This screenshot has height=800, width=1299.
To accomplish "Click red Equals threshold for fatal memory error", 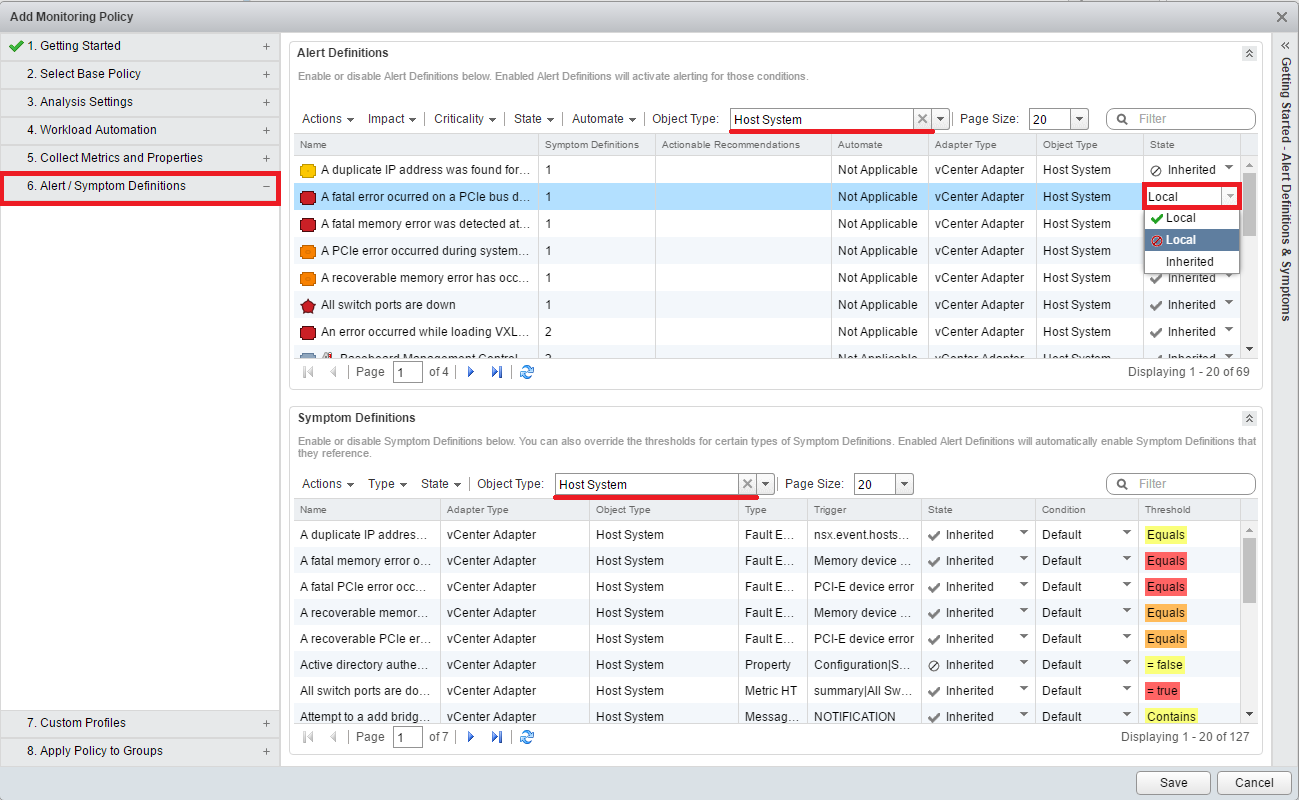I will coord(1166,561).
